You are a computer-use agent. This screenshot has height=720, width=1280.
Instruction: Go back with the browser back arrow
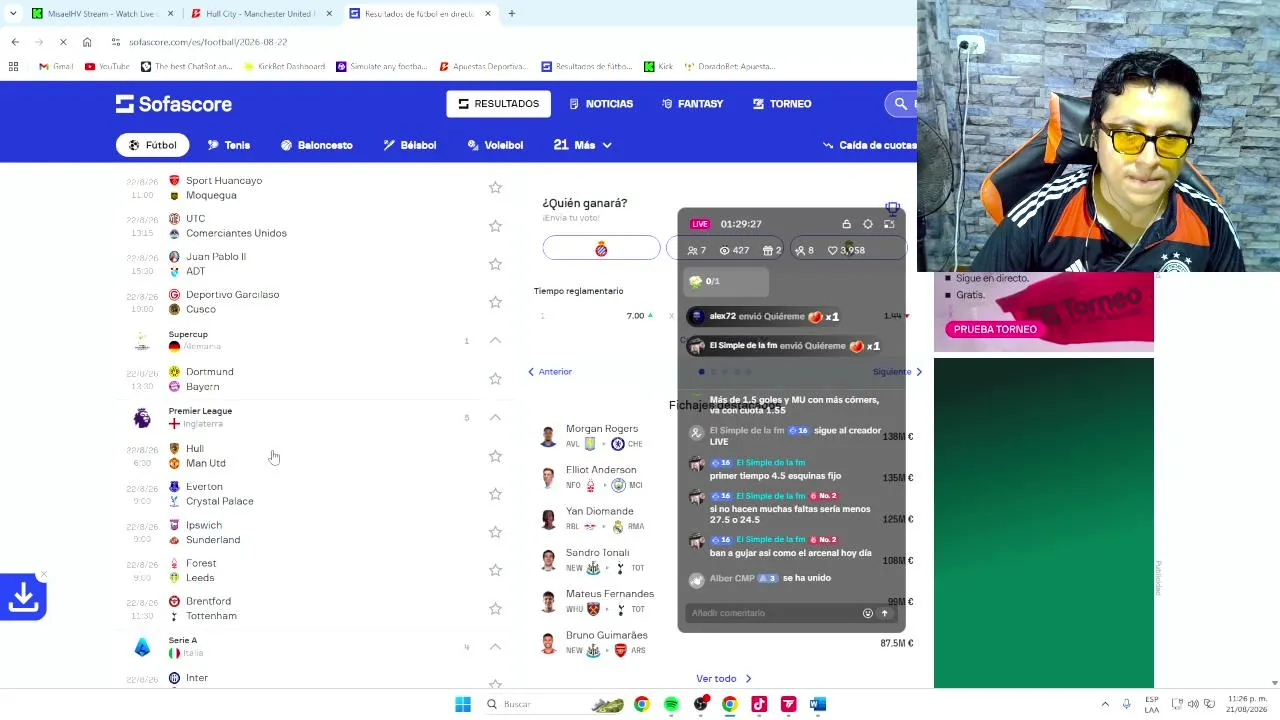(15, 42)
